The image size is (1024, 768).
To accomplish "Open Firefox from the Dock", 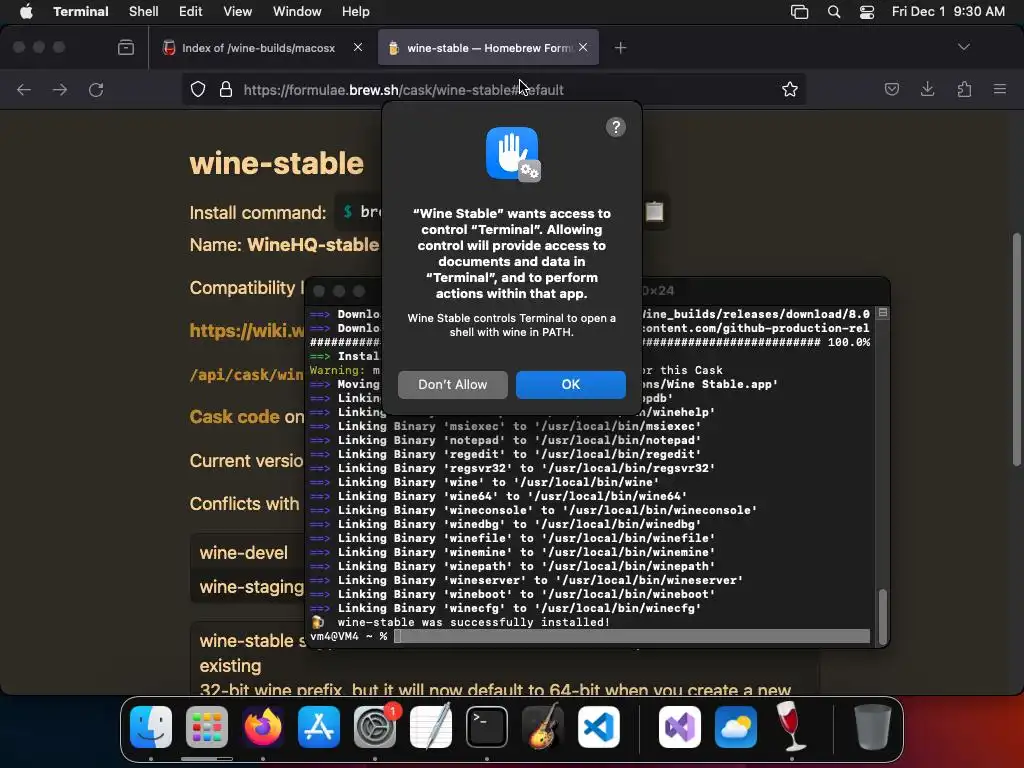I will (x=263, y=727).
